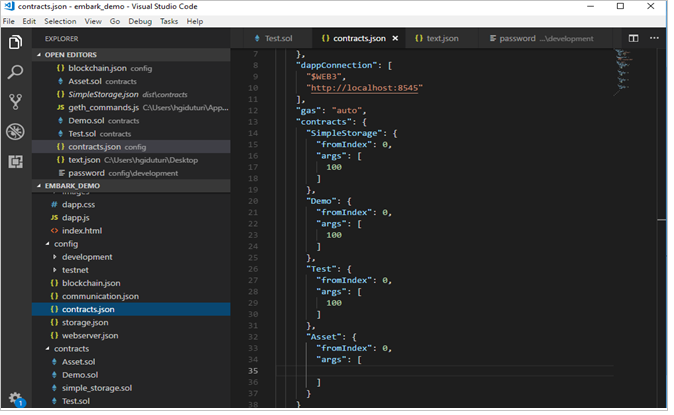Open Test.sol in Open Editors list
This screenshot has height=415, width=674.
[132, 135]
